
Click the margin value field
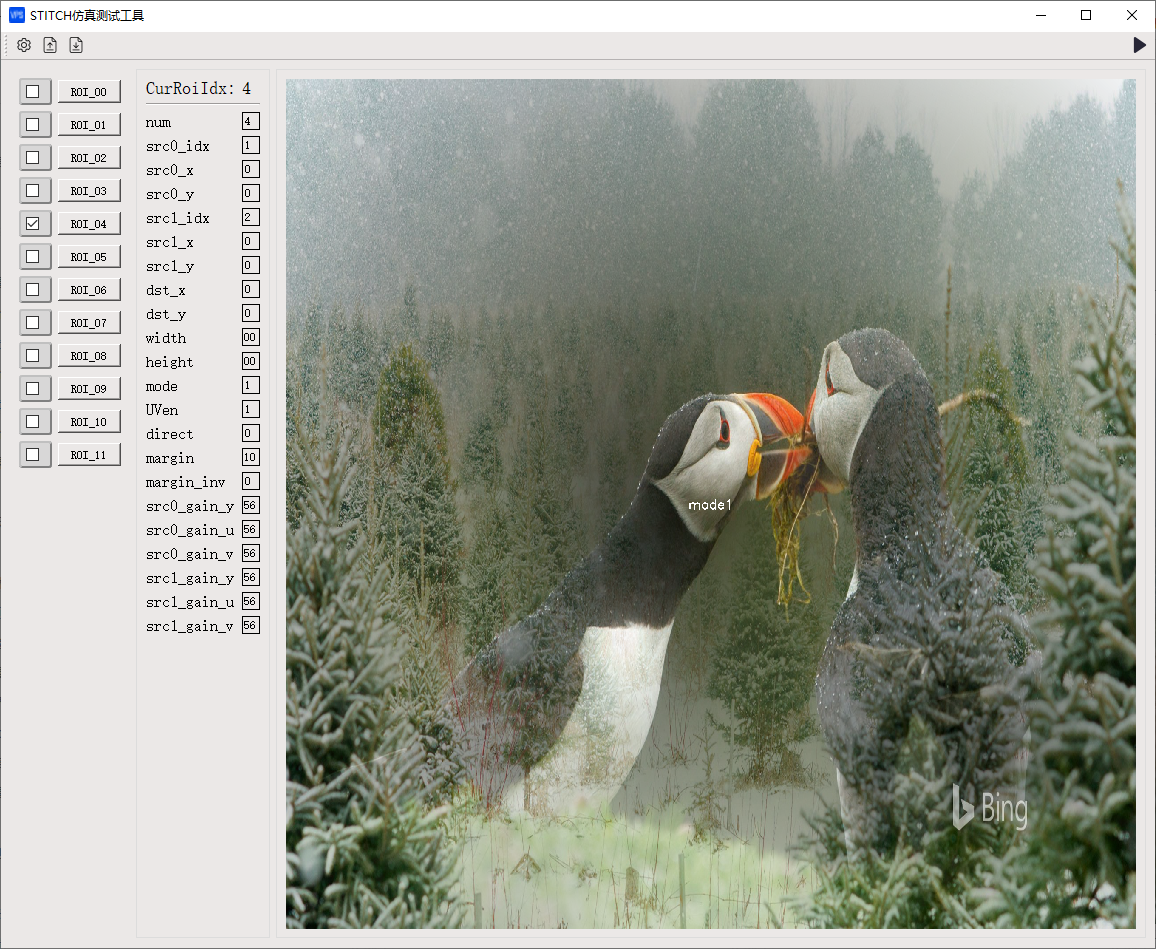pyautogui.click(x=250, y=457)
